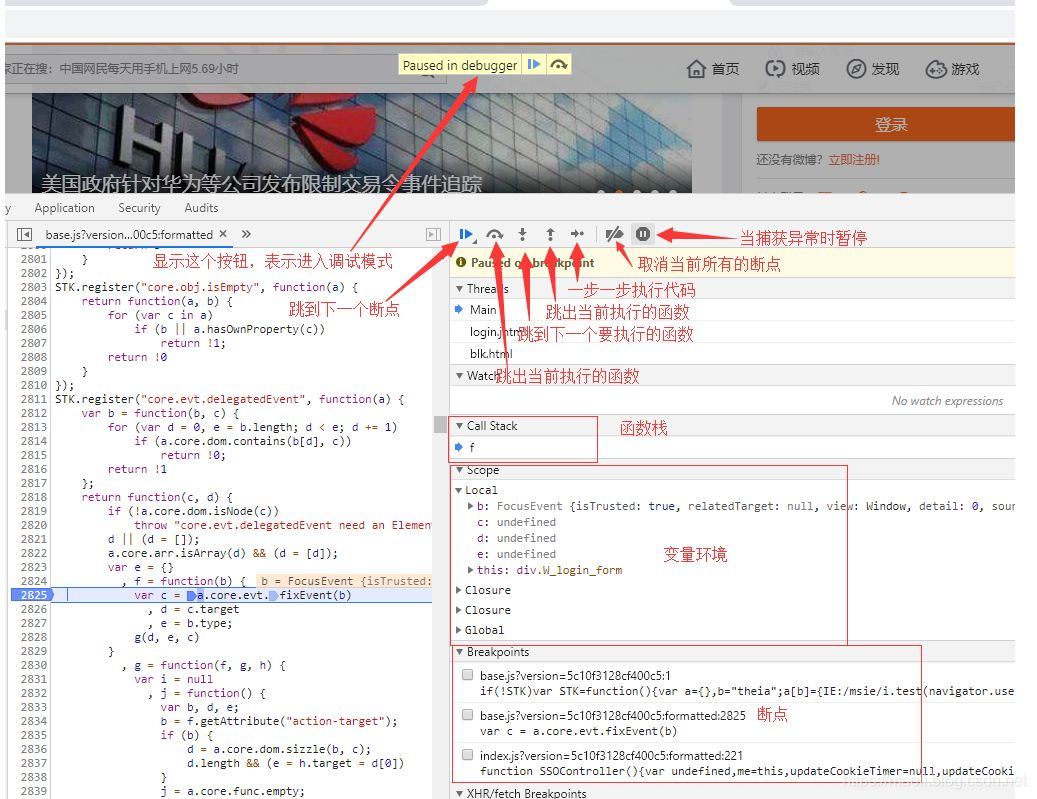Toggle pause on exceptions button
The height and width of the screenshot is (799, 1037).
coord(643,234)
